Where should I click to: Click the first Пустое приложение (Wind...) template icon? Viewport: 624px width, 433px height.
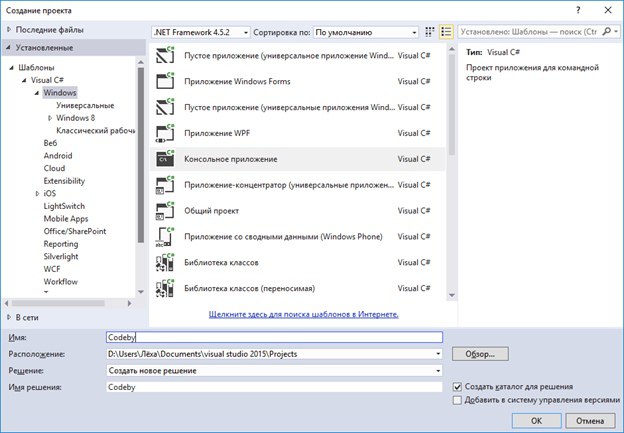(165, 56)
